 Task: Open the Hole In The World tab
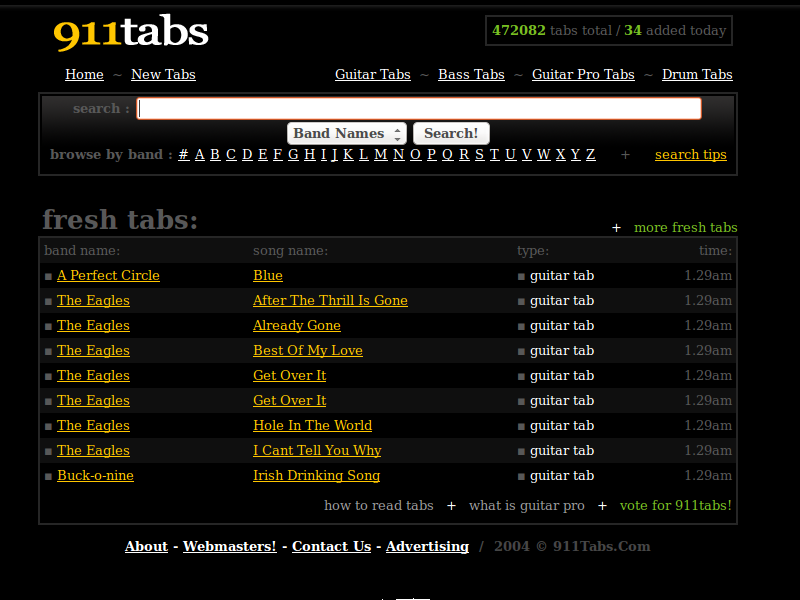(312, 426)
